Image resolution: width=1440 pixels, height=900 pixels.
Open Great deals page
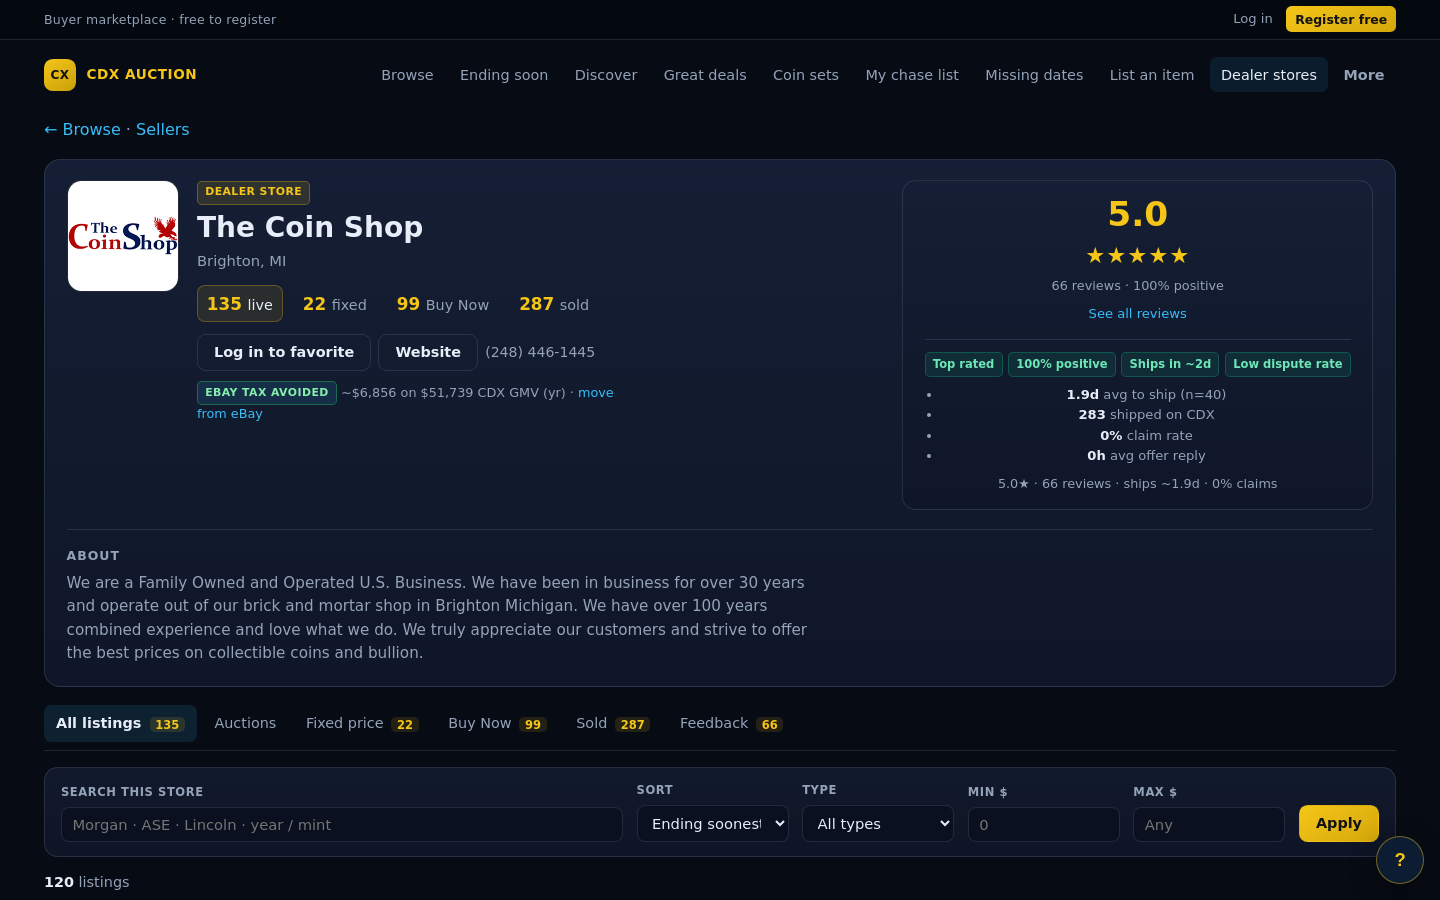tap(705, 75)
